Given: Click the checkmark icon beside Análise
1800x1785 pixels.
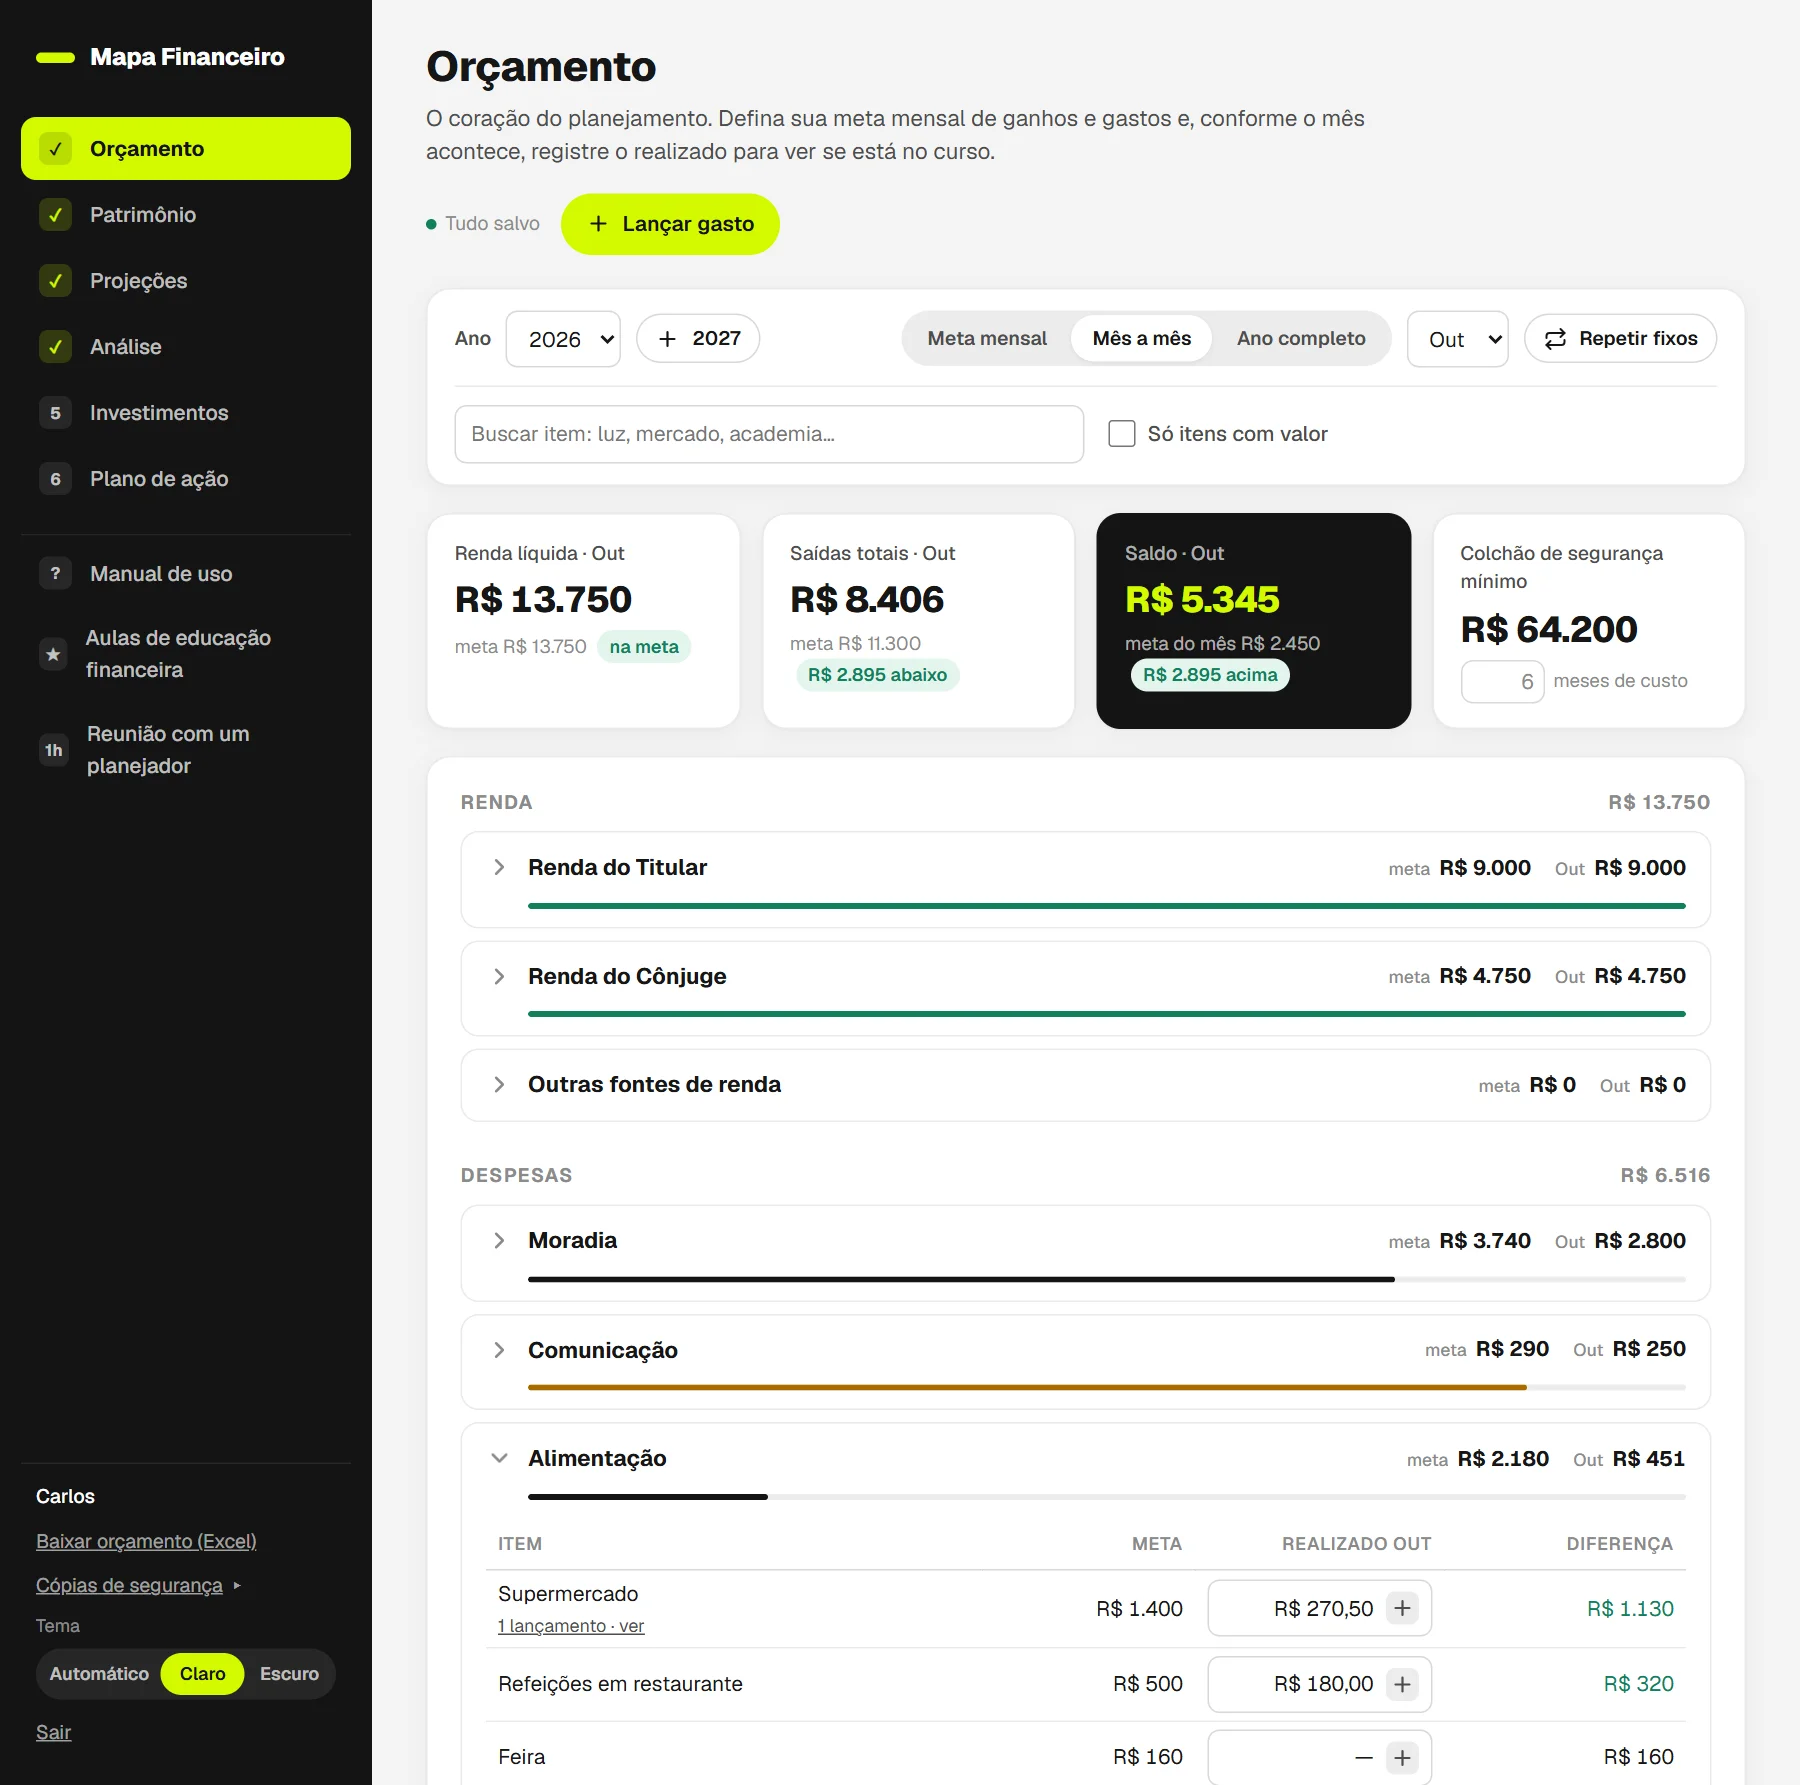Looking at the screenshot, I should tap(55, 347).
